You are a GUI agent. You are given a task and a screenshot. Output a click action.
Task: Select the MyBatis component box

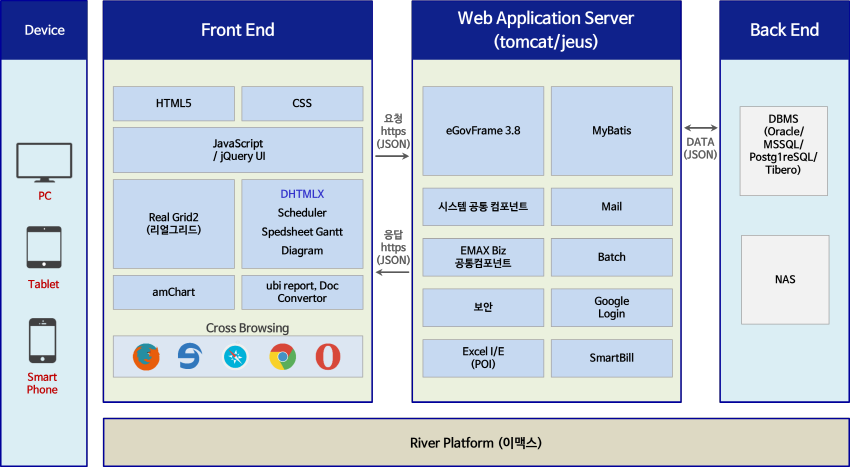(x=611, y=130)
